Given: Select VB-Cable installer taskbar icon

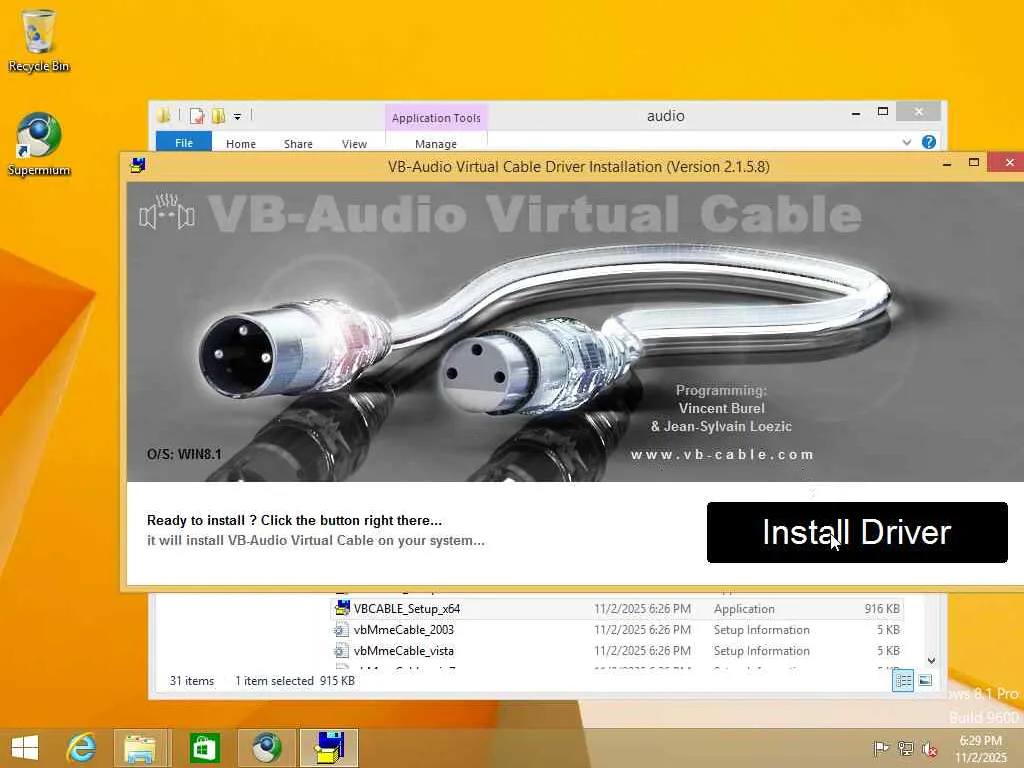Looking at the screenshot, I should point(329,748).
